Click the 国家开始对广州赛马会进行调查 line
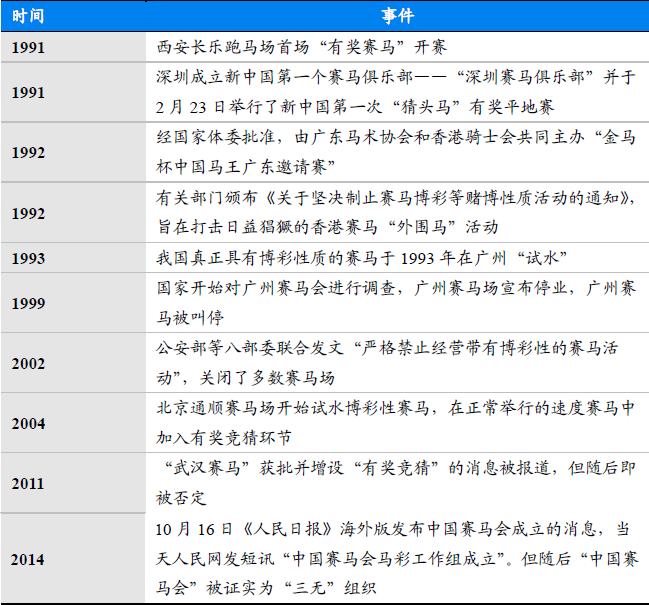Image resolution: width=649 pixels, height=605 pixels. click(x=396, y=288)
